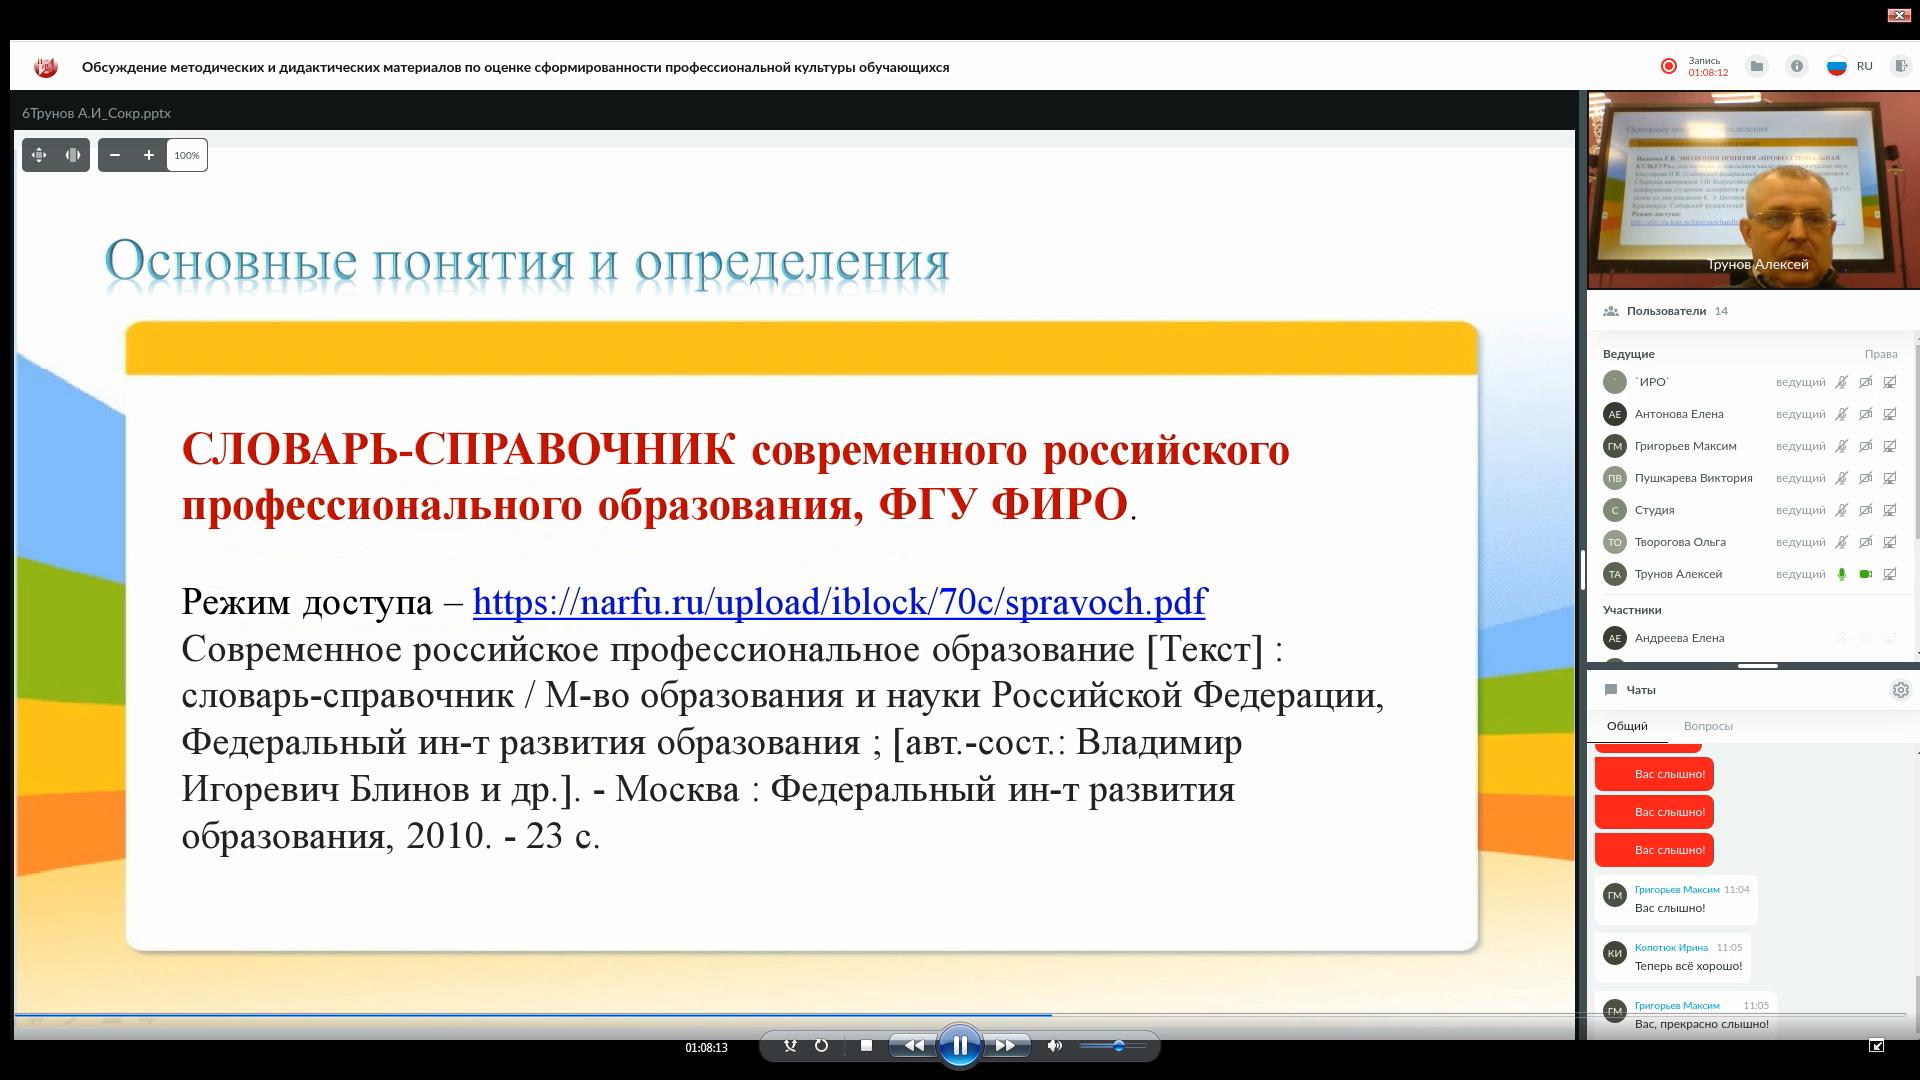Viewport: 1920px width, 1080px height.
Task: Click the Права column label
Action: click(x=1880, y=354)
